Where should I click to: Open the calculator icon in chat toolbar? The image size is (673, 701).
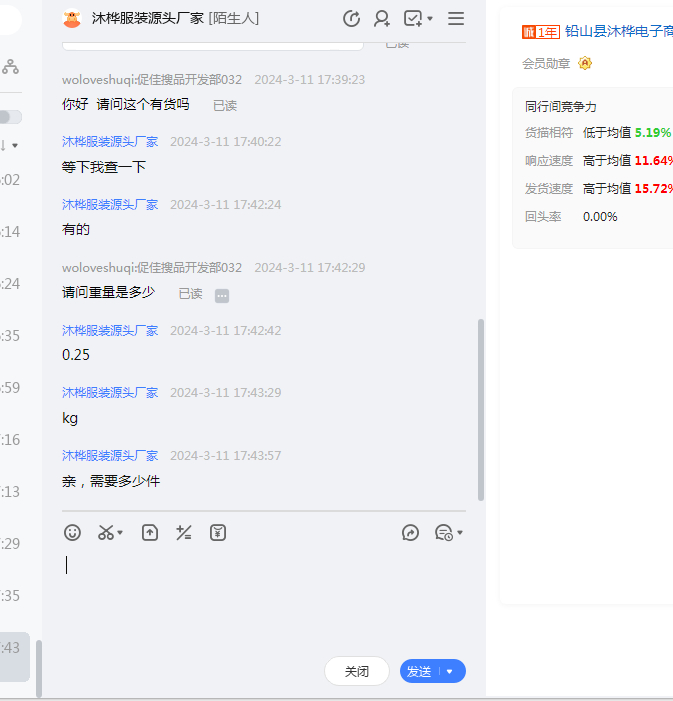(184, 533)
